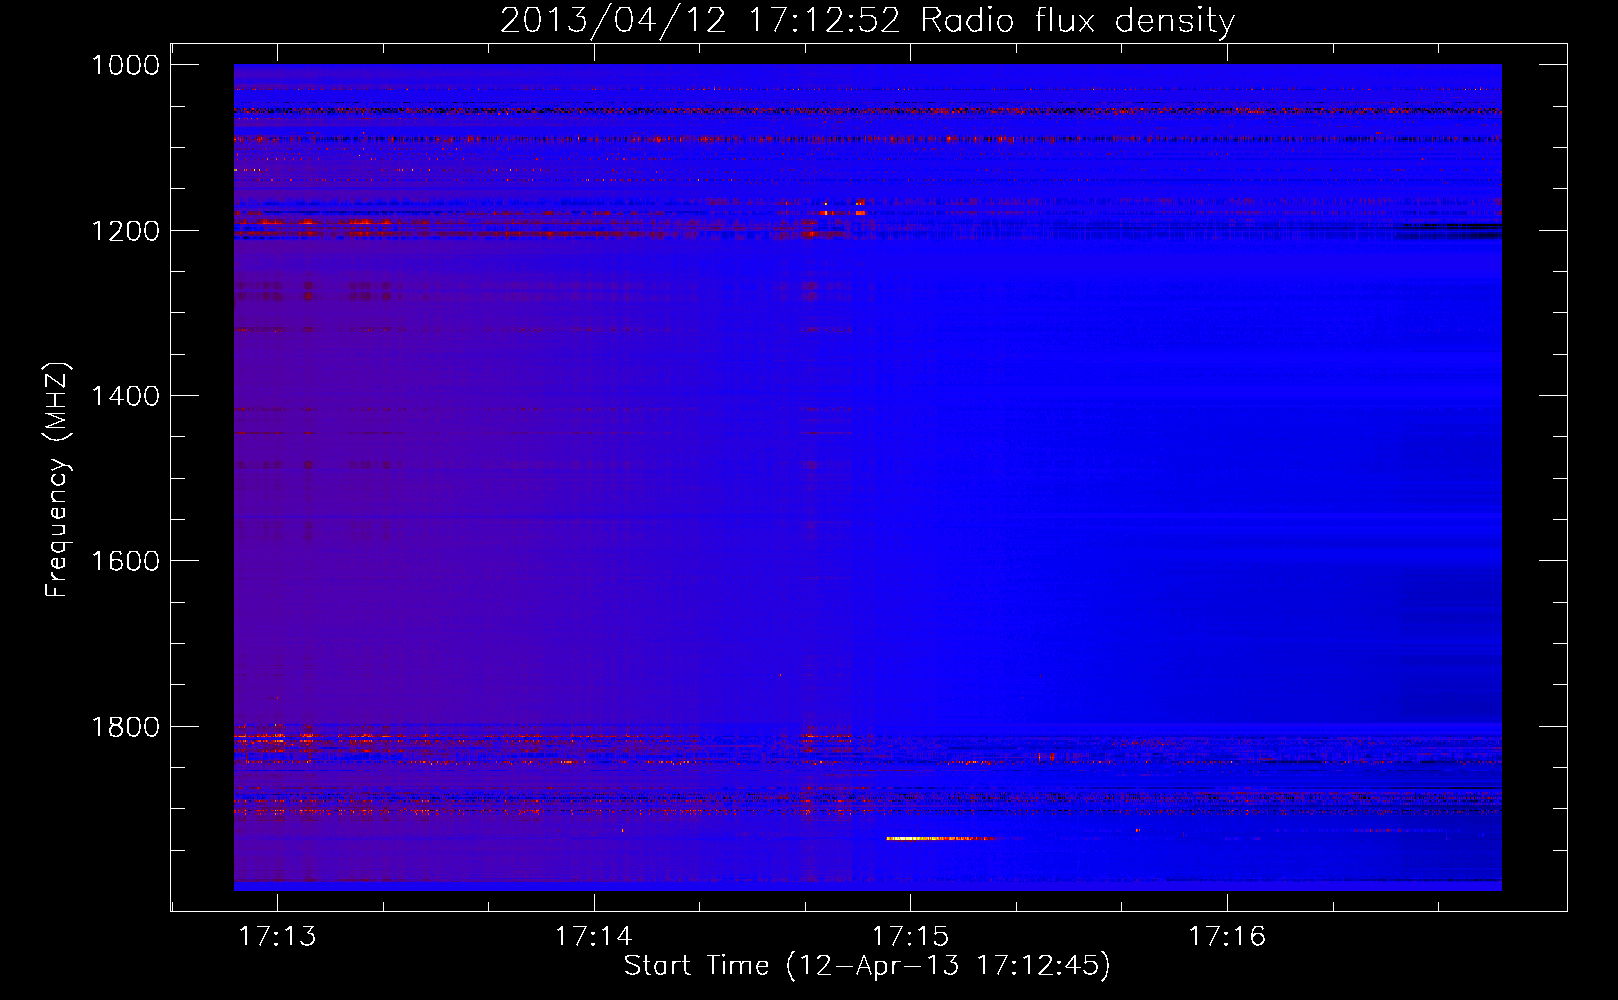Click the 17:14 time axis label
This screenshot has width=1618, height=1000.
(594, 936)
